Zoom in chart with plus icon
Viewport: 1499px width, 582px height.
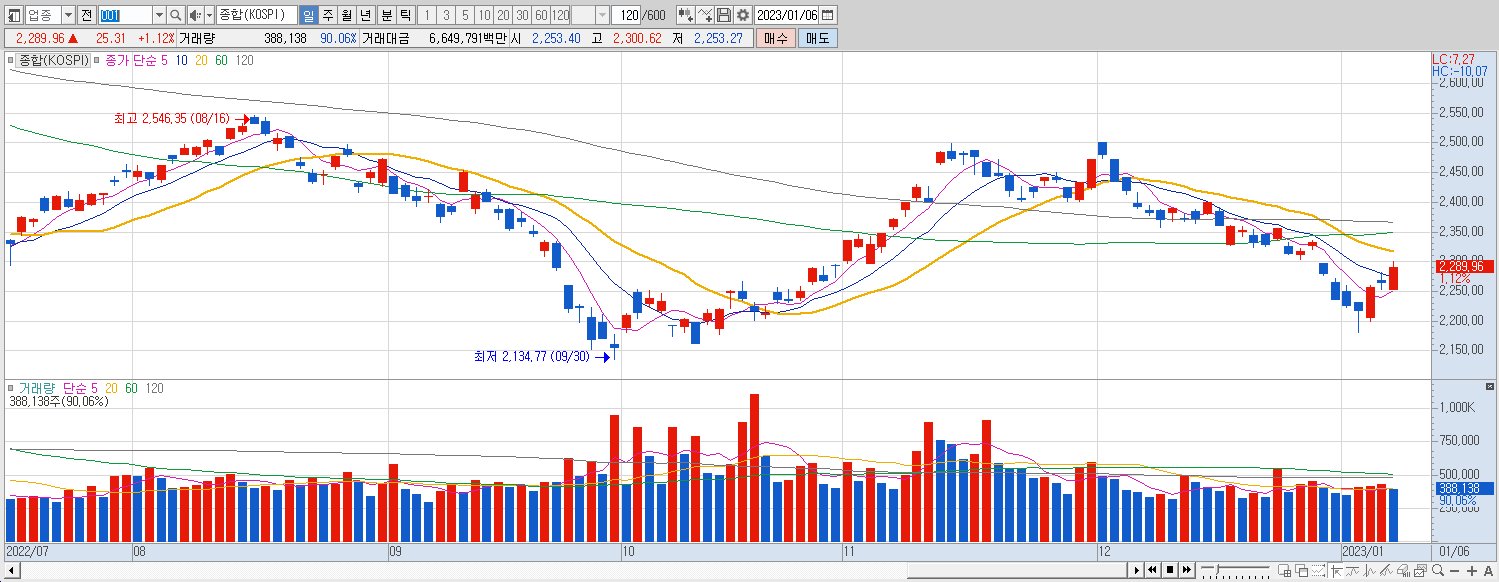(1471, 571)
